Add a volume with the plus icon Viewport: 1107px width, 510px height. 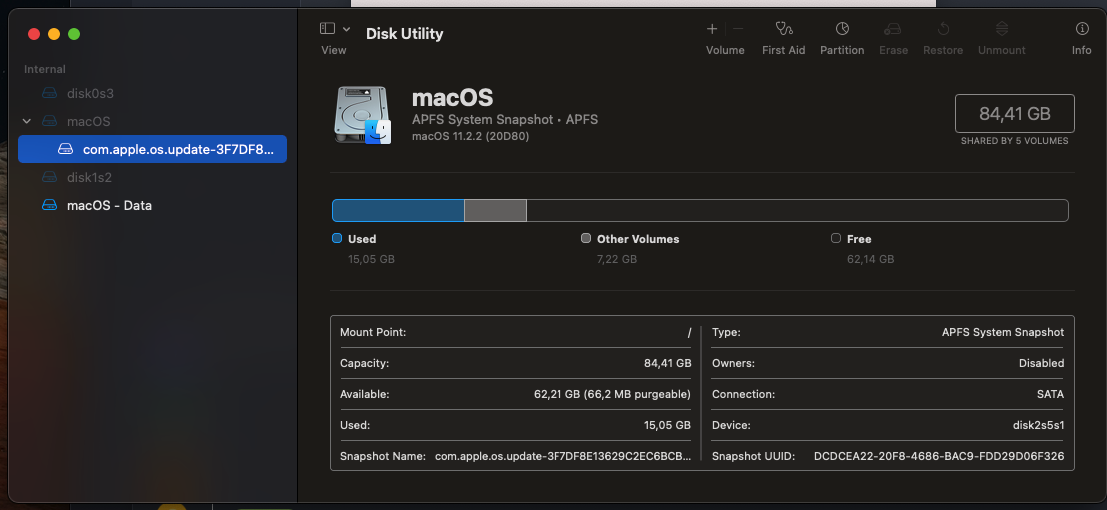click(x=712, y=29)
